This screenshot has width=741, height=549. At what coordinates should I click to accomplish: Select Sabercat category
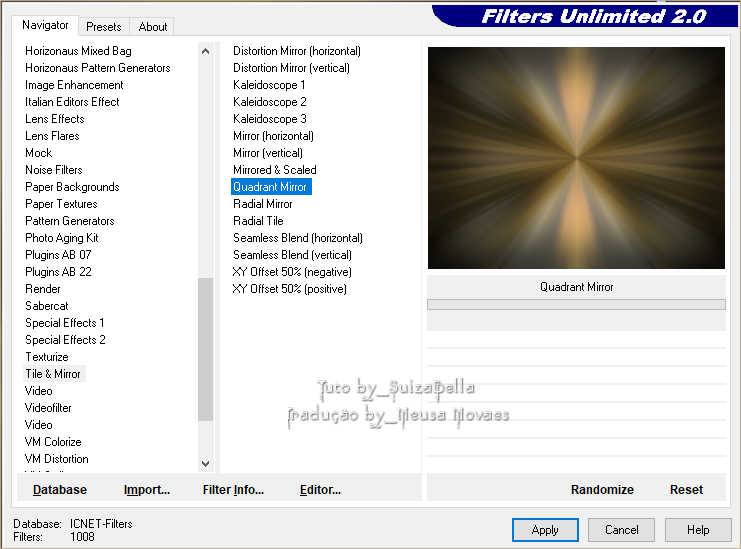coord(47,306)
